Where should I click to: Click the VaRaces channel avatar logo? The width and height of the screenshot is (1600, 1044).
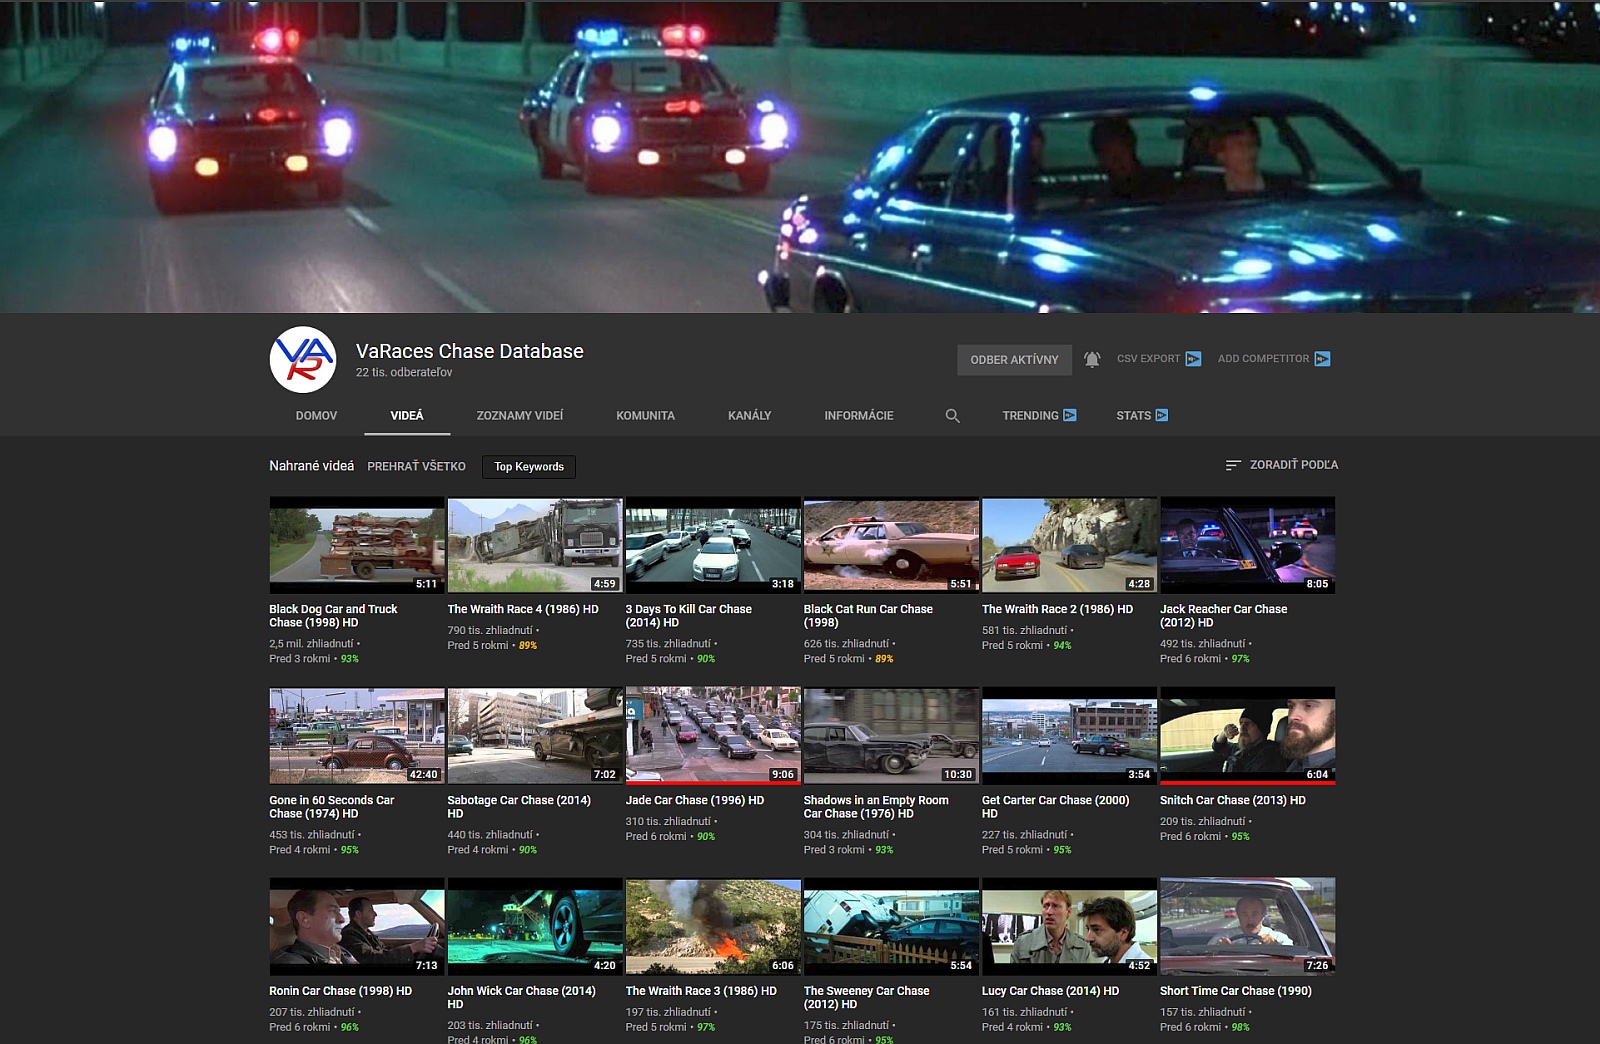tap(303, 360)
